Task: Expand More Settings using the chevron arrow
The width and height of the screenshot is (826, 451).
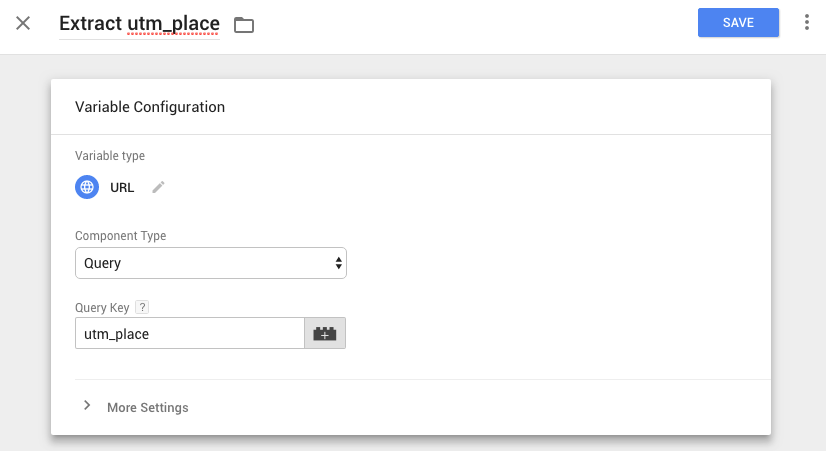Action: click(x=87, y=406)
